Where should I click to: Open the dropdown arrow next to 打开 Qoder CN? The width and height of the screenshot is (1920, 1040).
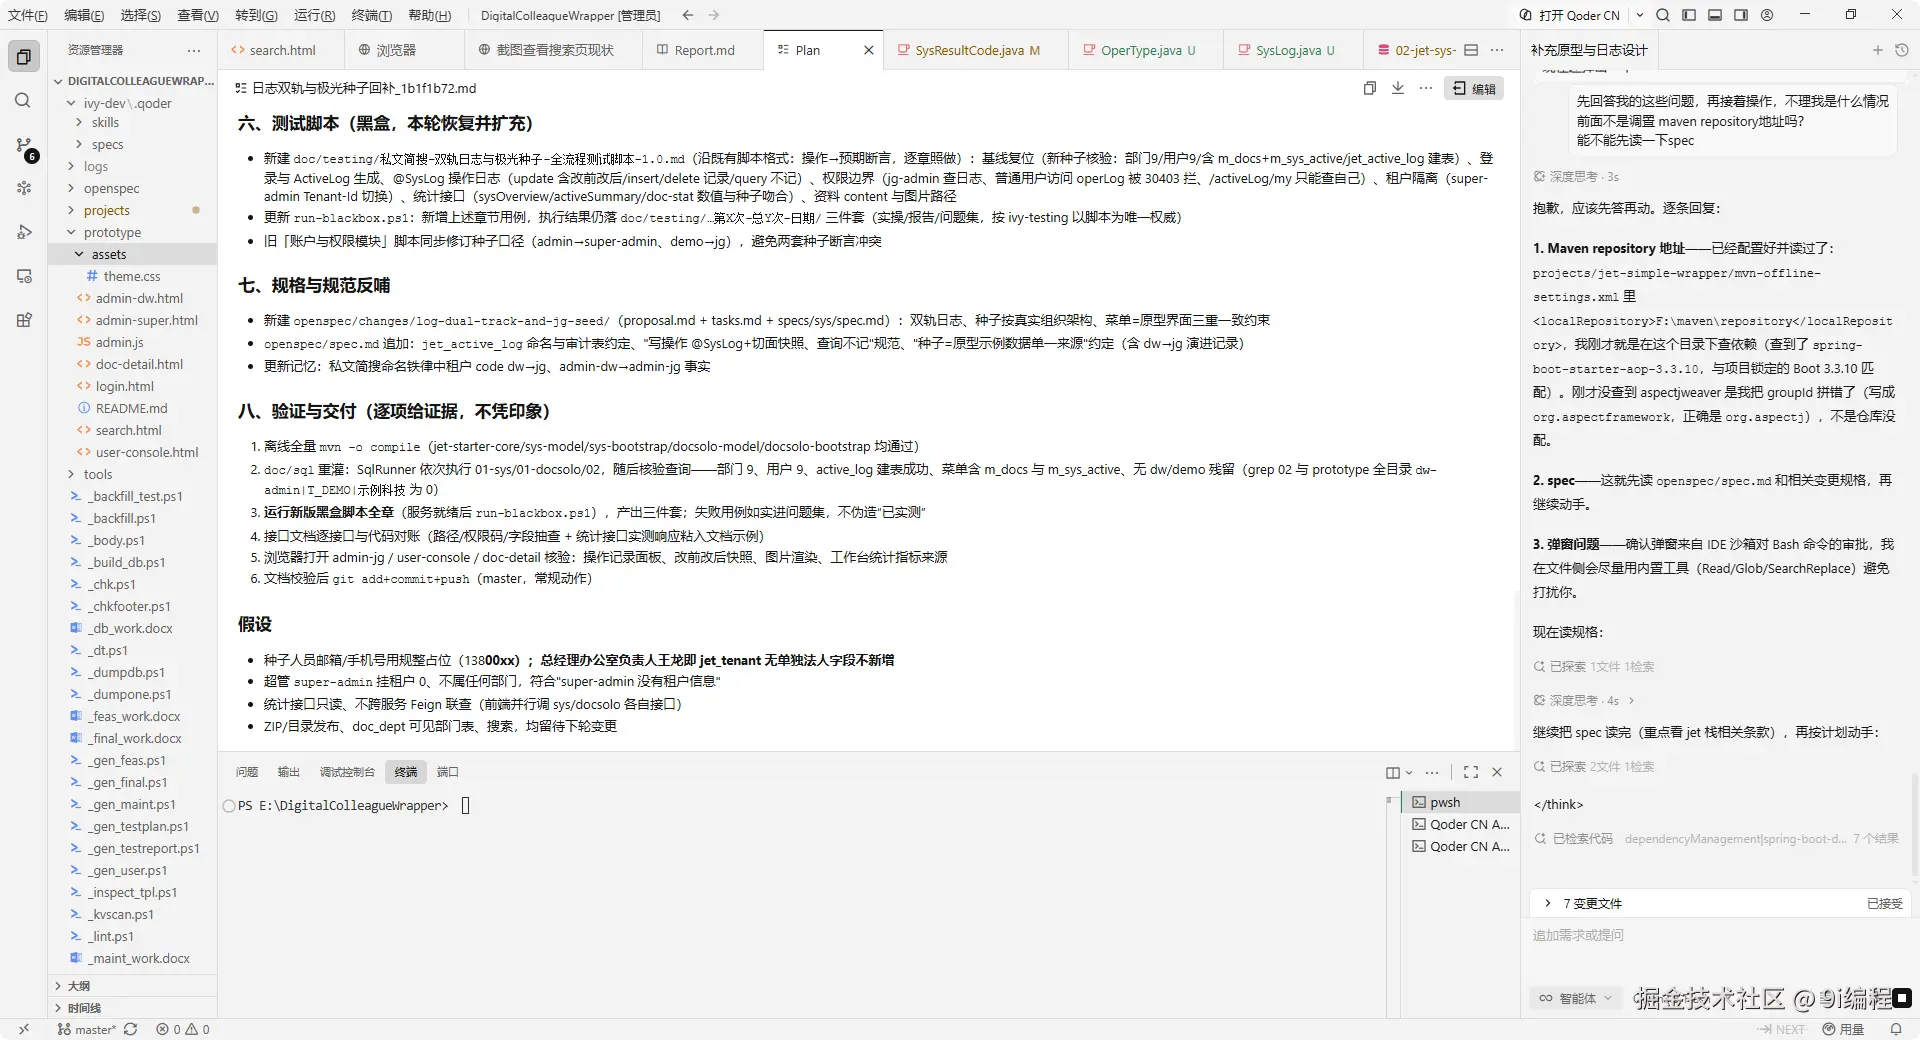click(1640, 15)
